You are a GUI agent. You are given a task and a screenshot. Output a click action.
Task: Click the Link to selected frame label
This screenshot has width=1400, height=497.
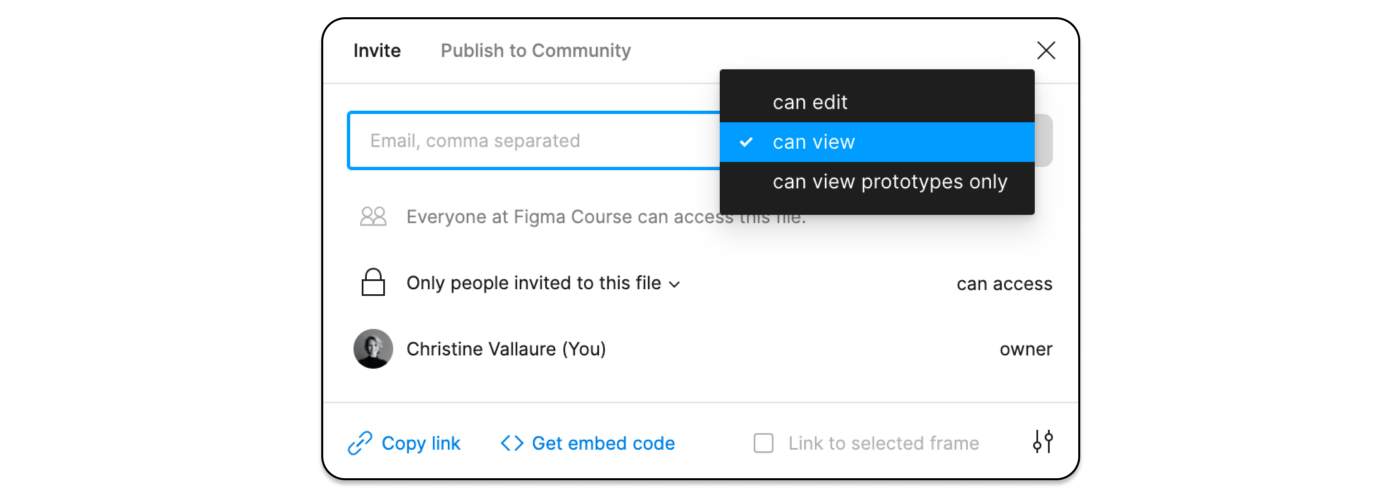pos(883,443)
